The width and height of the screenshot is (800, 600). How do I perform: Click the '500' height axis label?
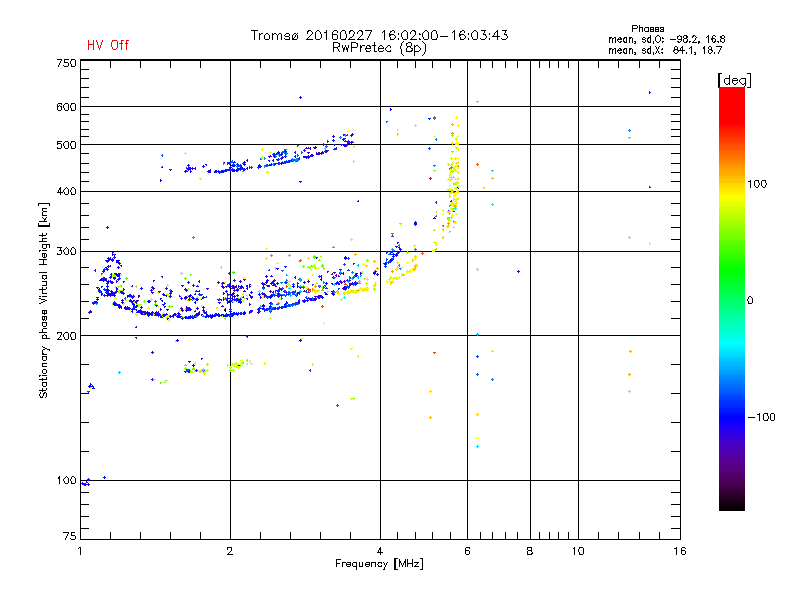[66, 145]
